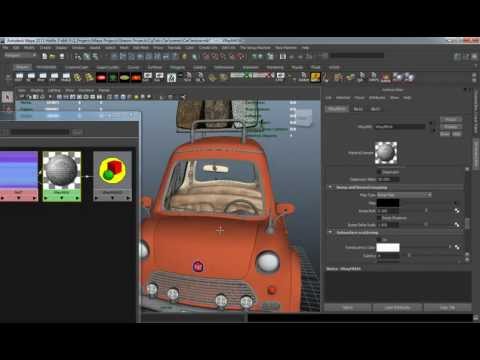Toggle the Bump Shadows checkbox
The image size is (480, 360).
[379, 218]
